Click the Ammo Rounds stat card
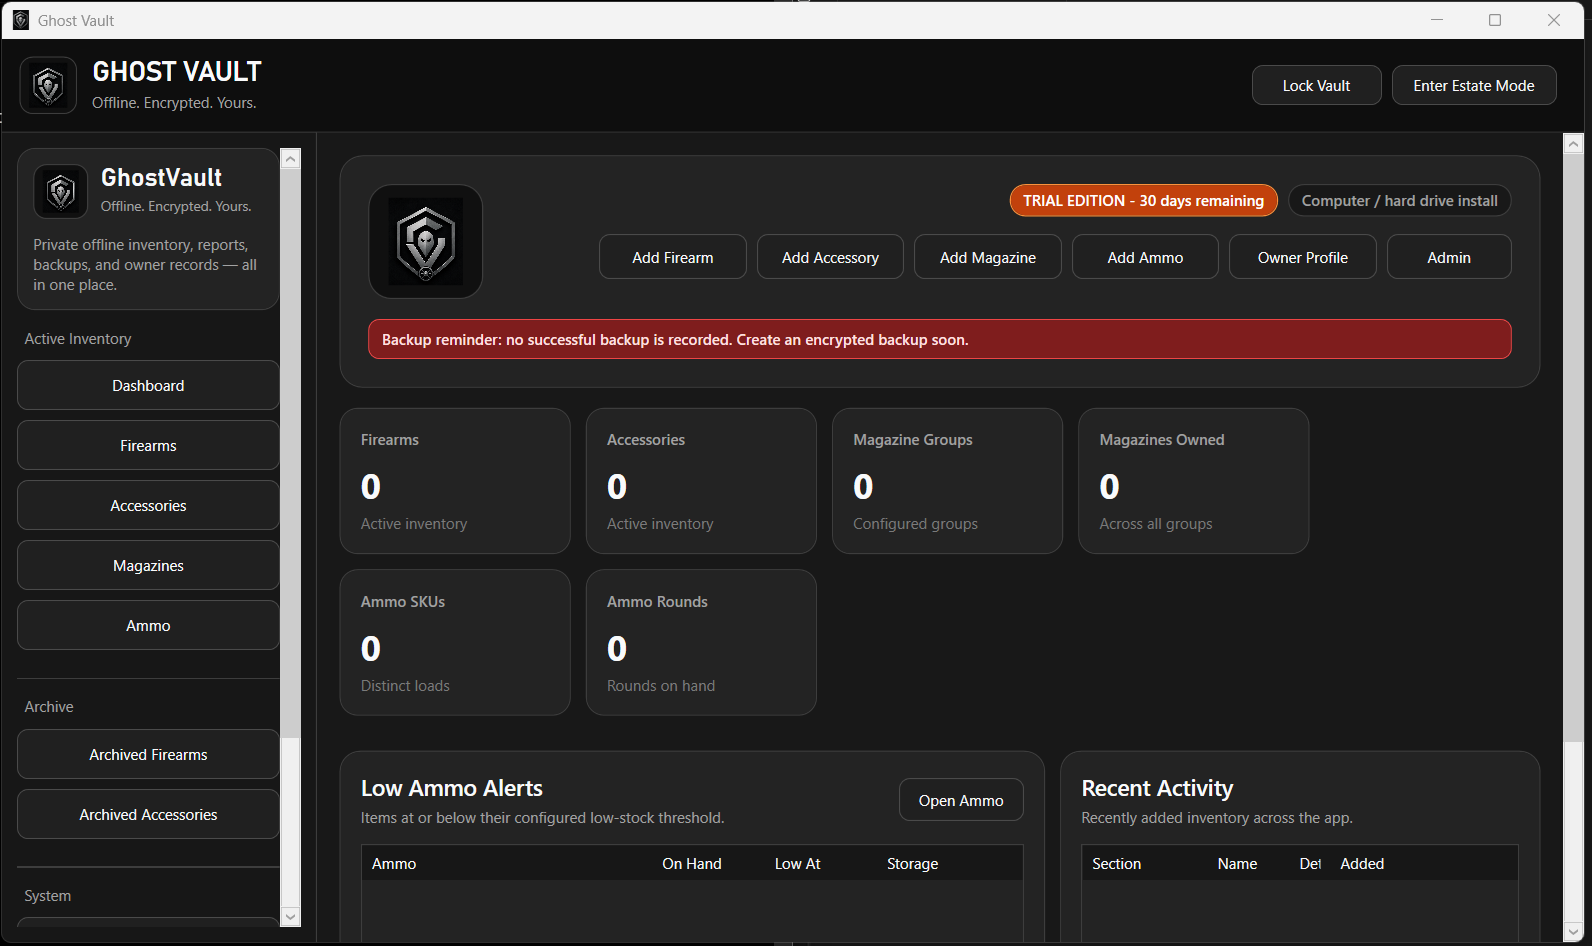Image resolution: width=1592 pixels, height=946 pixels. point(701,643)
